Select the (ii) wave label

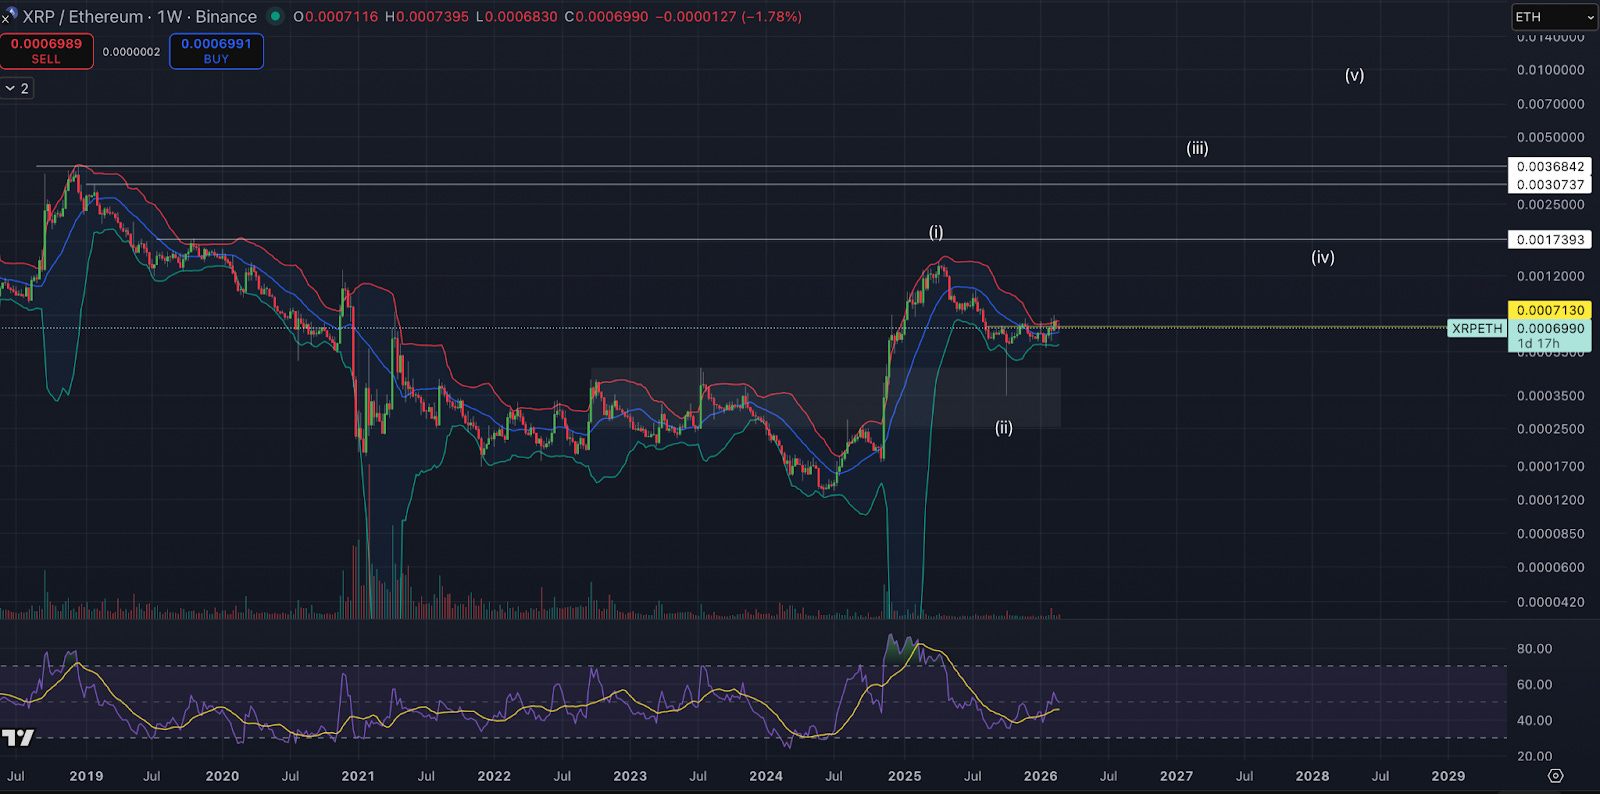point(1004,428)
